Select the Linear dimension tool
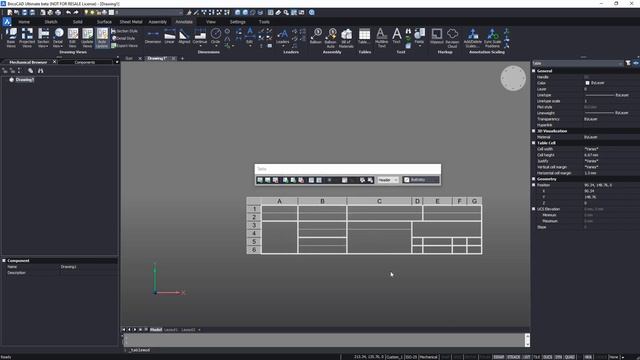 tap(169, 36)
